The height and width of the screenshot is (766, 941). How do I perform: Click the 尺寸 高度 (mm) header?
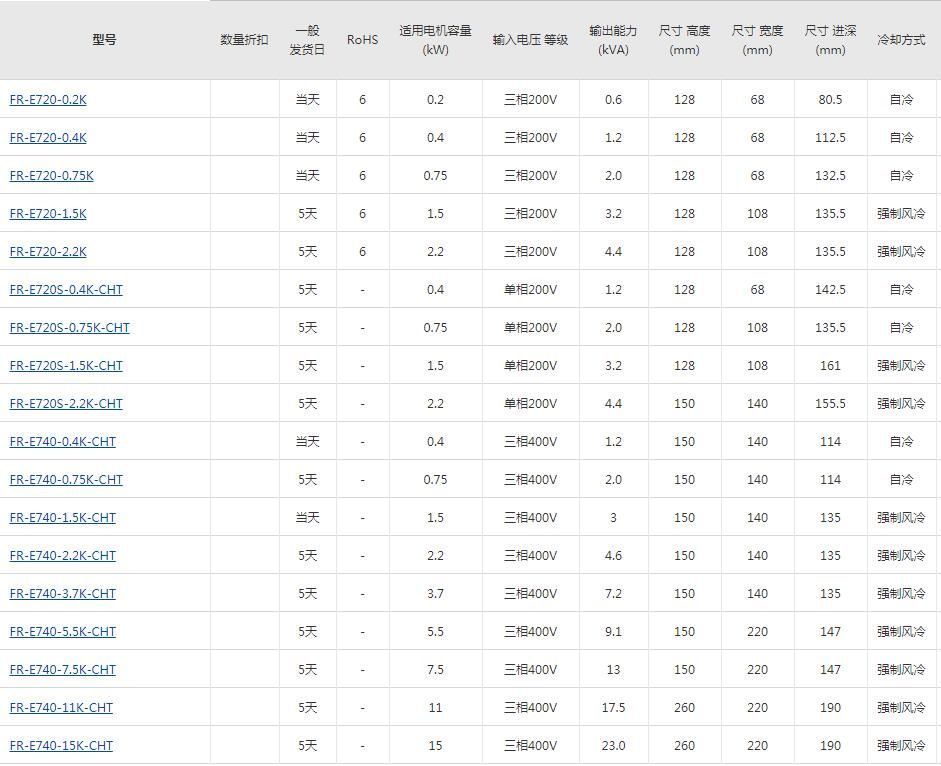click(x=684, y=40)
